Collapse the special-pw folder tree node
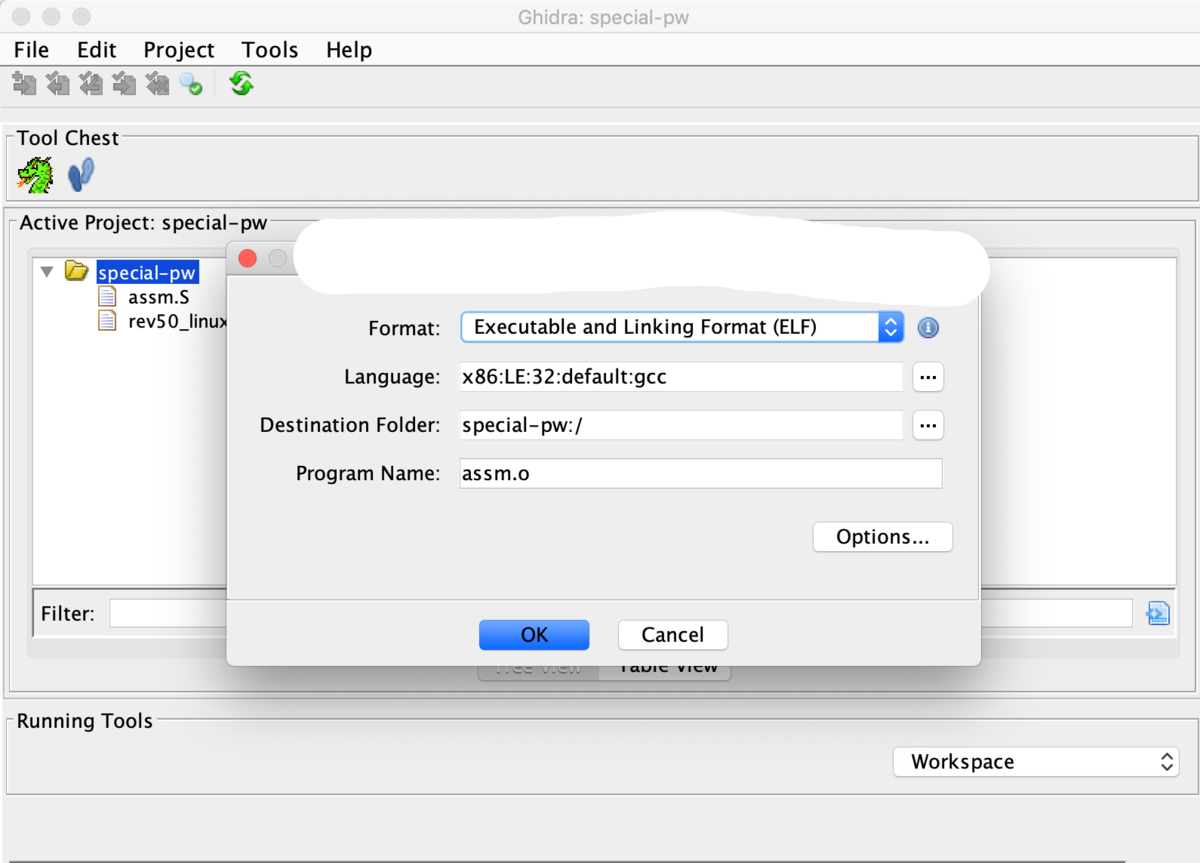 click(46, 272)
